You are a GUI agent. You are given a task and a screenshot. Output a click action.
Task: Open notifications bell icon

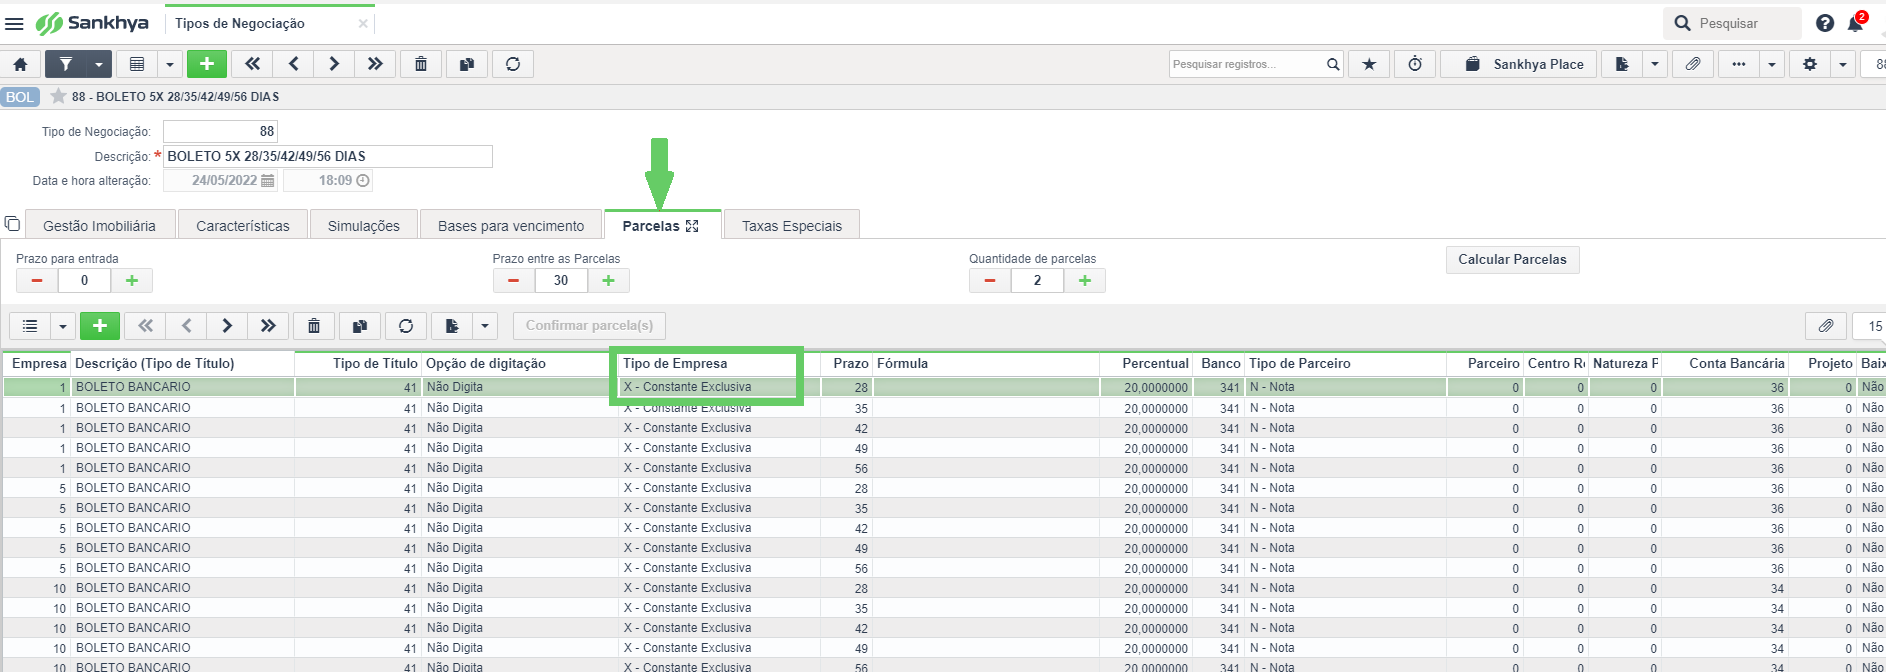coord(1856,23)
